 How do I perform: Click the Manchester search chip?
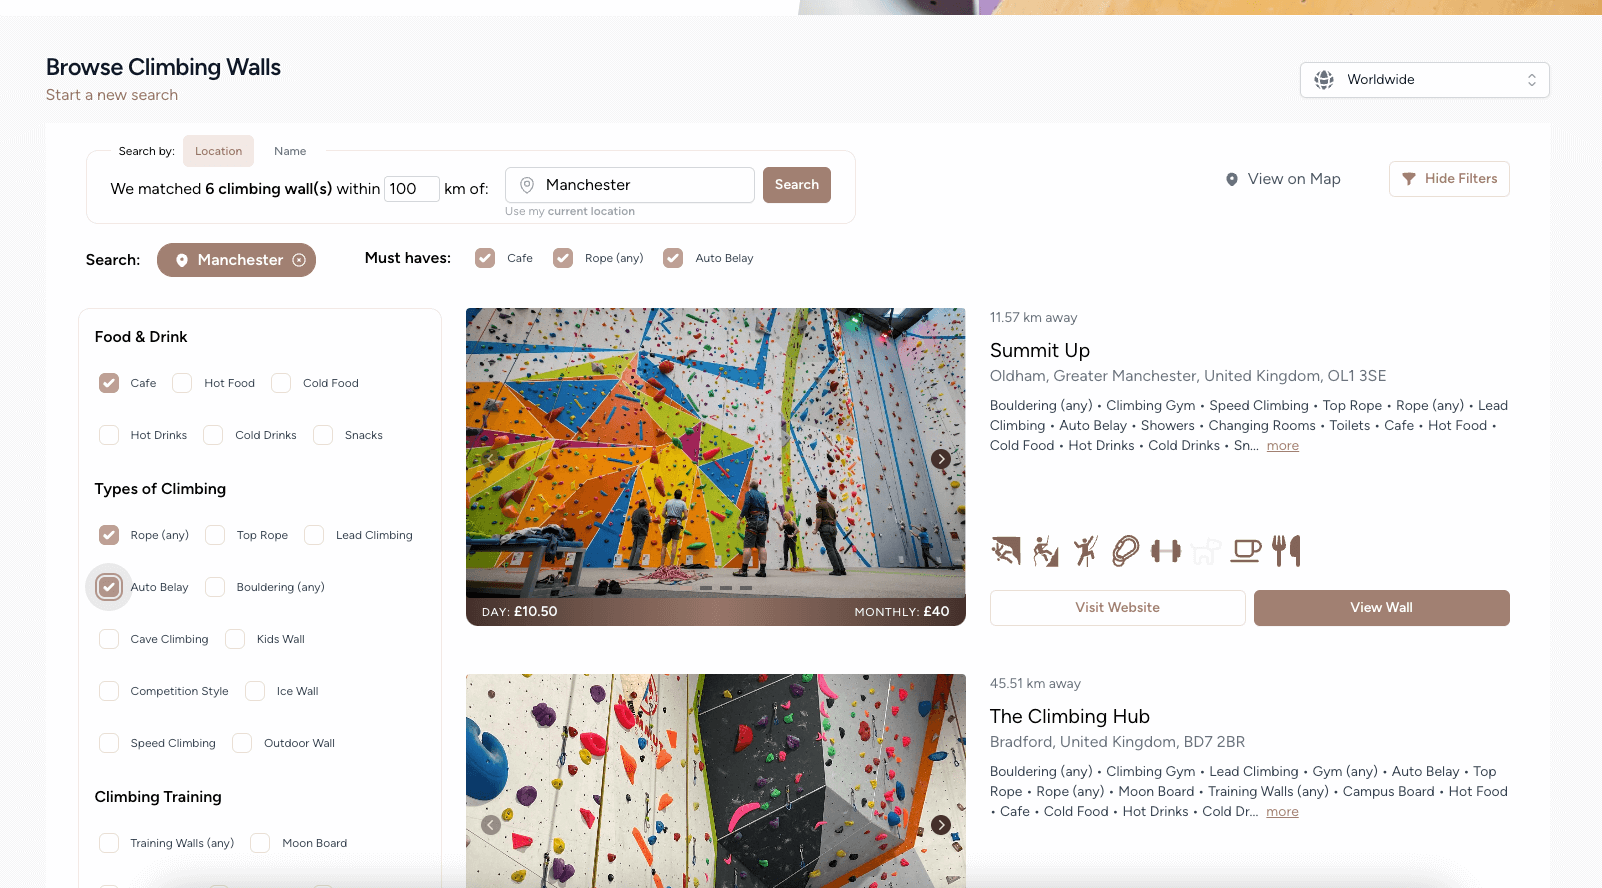pyautogui.click(x=236, y=260)
